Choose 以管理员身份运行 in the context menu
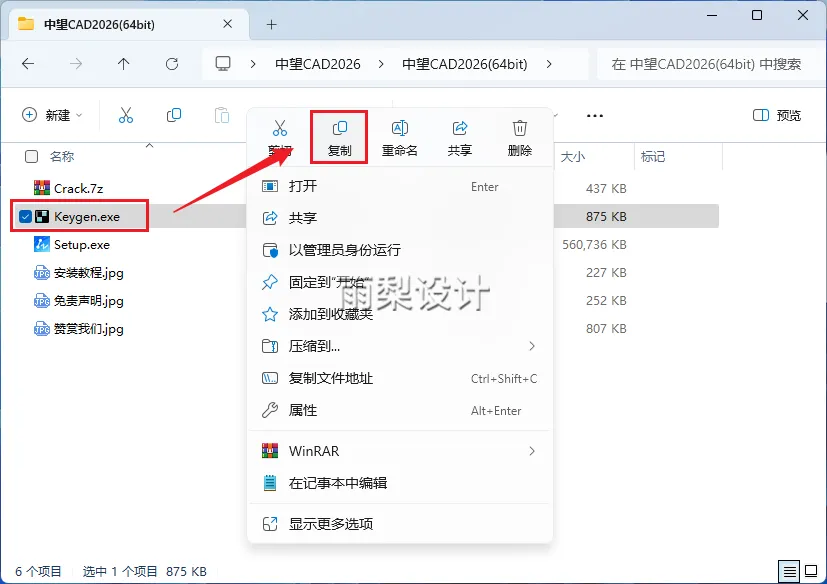The image size is (827, 584). pos(400,250)
